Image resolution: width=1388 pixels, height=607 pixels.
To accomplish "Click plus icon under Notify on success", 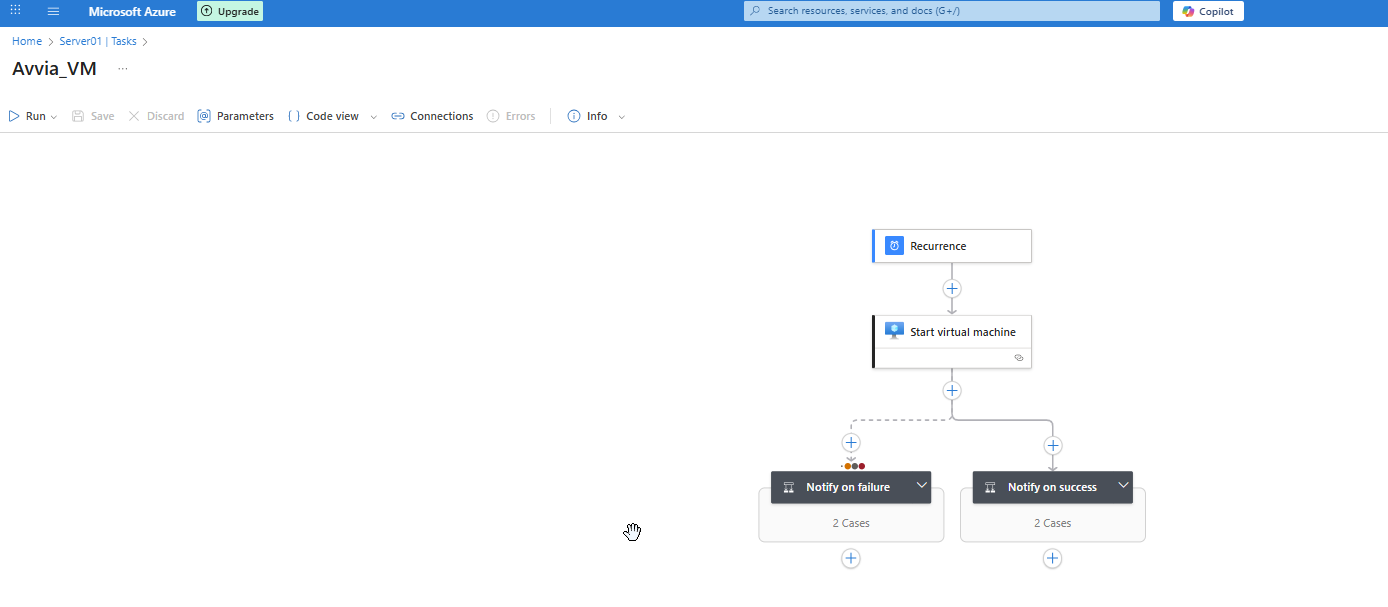I will 1052,559.
